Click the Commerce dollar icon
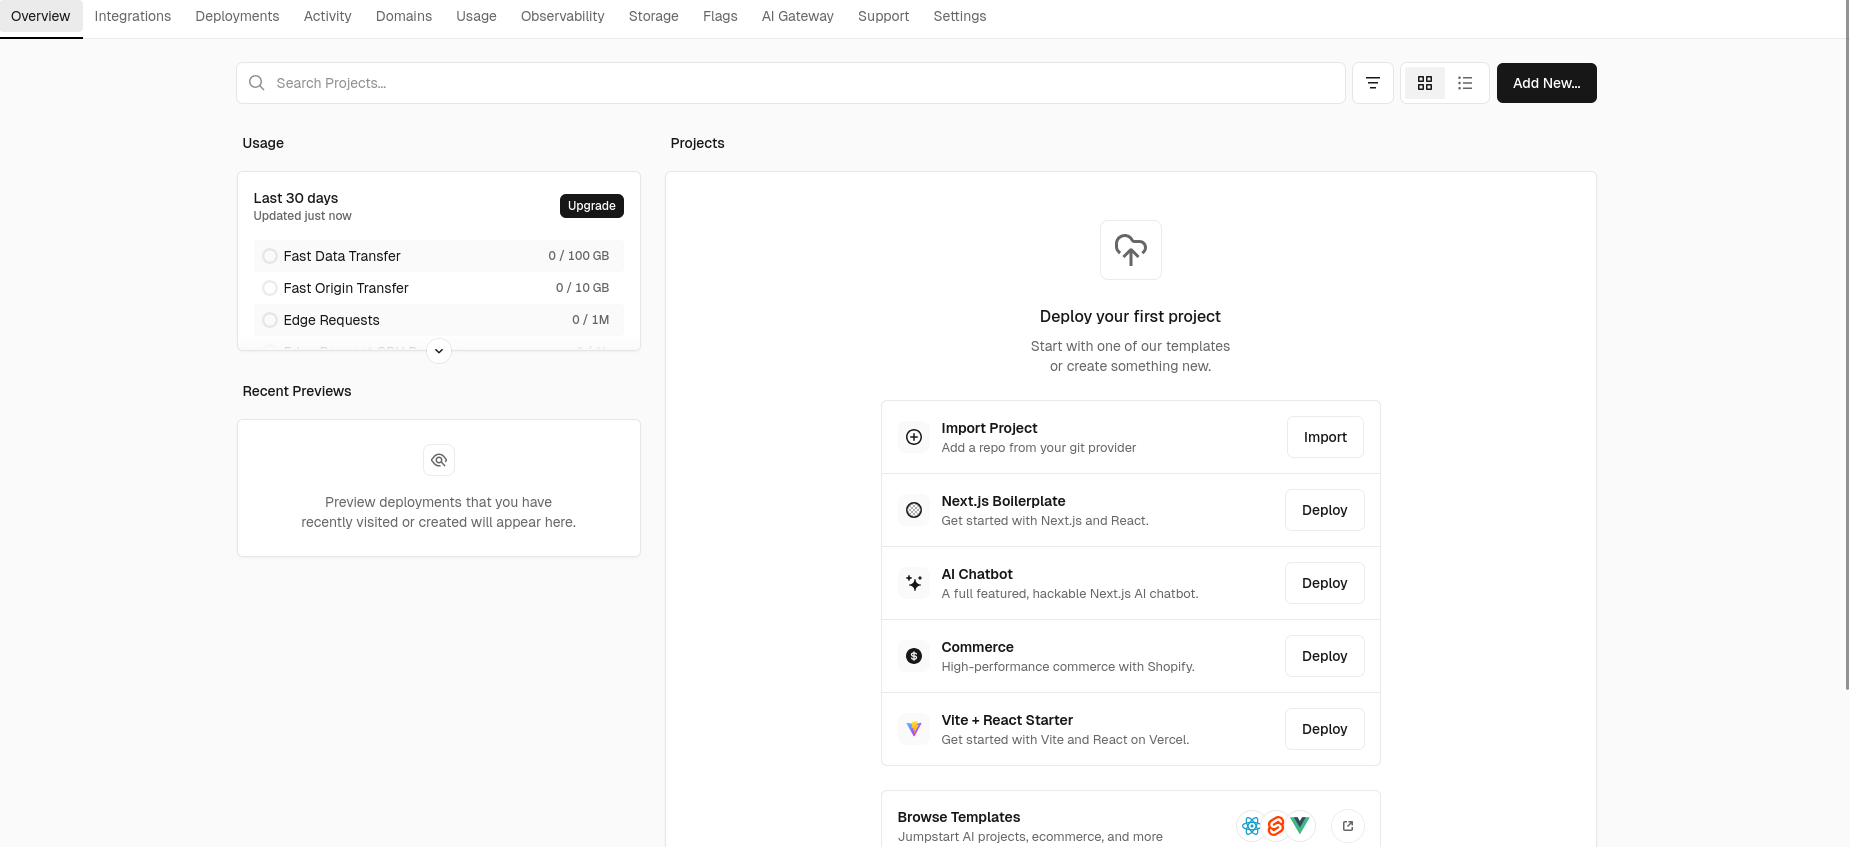This screenshot has height=847, width=1850. 914,656
